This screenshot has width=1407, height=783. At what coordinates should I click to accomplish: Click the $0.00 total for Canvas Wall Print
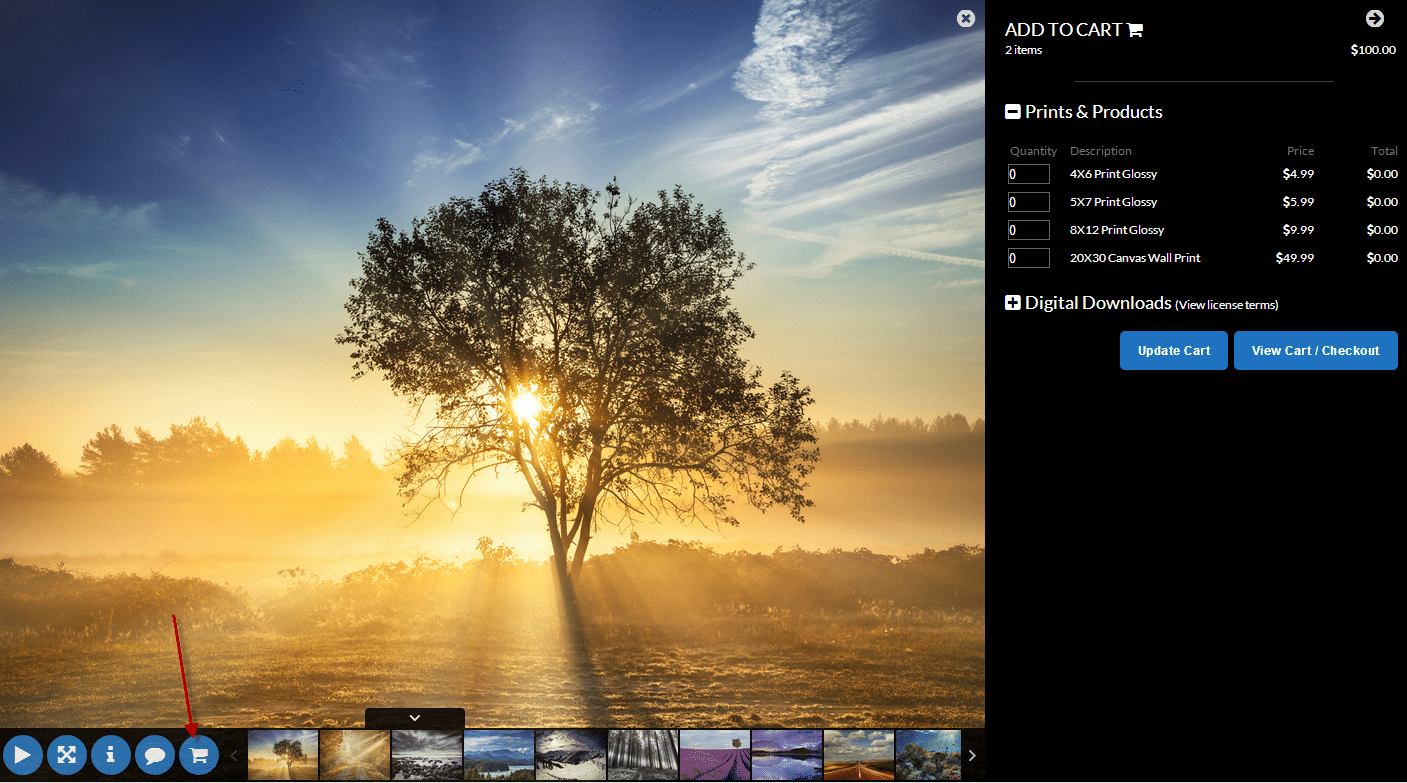coord(1382,258)
